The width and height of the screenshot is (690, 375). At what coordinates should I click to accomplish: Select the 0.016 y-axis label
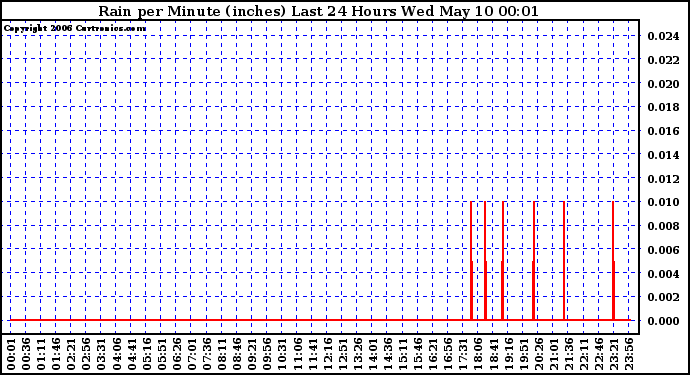663,131
